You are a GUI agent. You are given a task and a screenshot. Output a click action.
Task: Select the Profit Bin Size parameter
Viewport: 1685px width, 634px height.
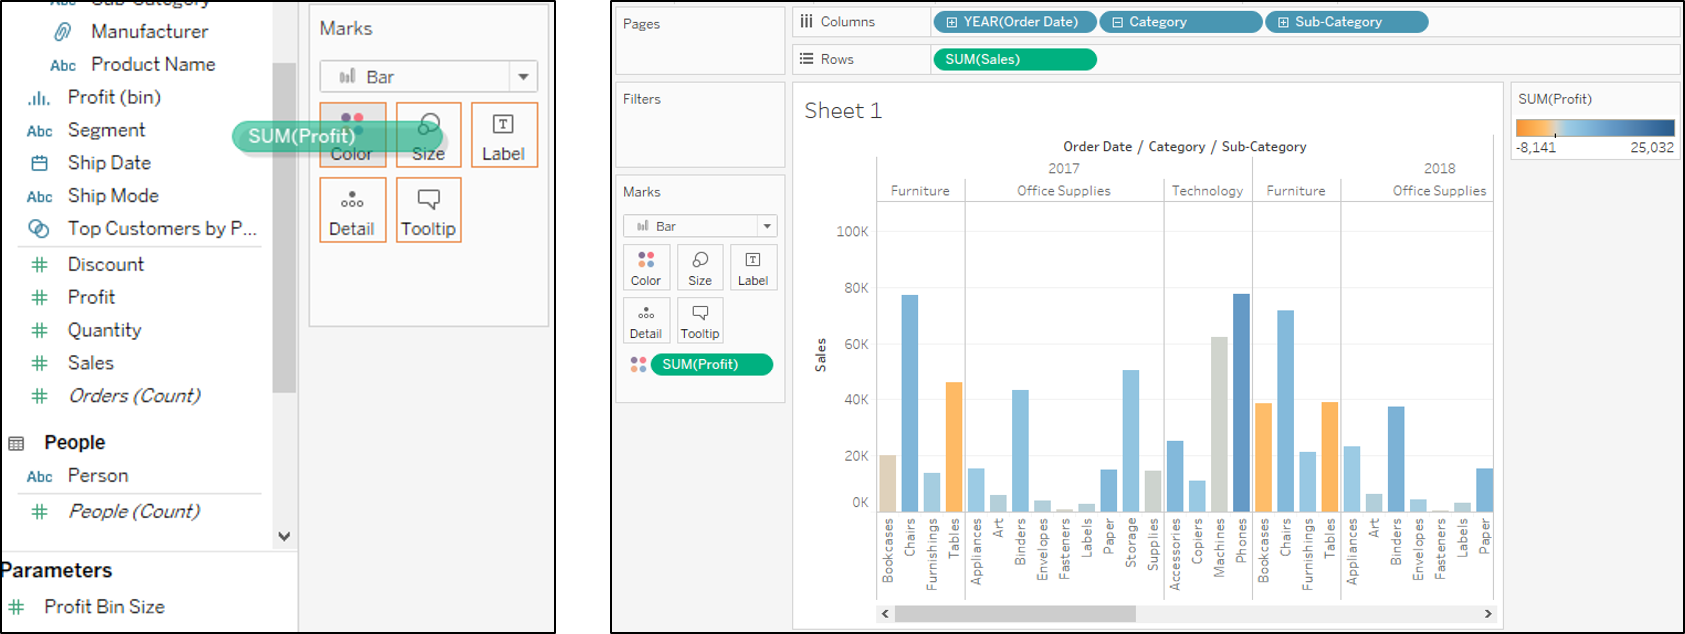(x=104, y=607)
